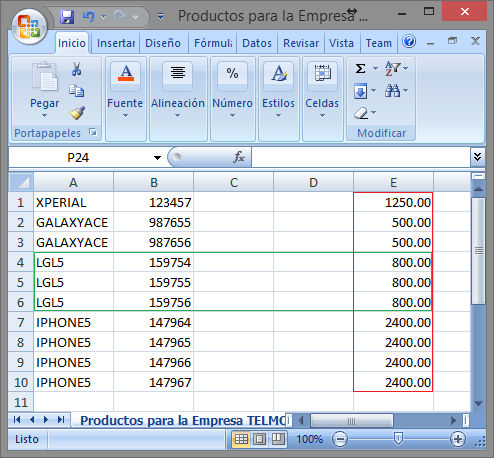
Task: Go to the previous sheet tab
Action: tap(32, 420)
